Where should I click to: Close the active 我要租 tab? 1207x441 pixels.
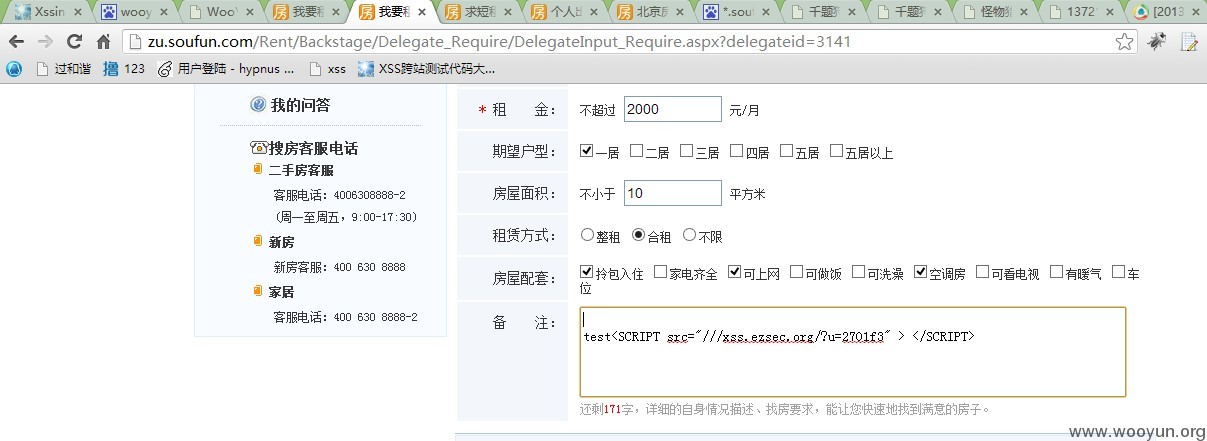(420, 12)
